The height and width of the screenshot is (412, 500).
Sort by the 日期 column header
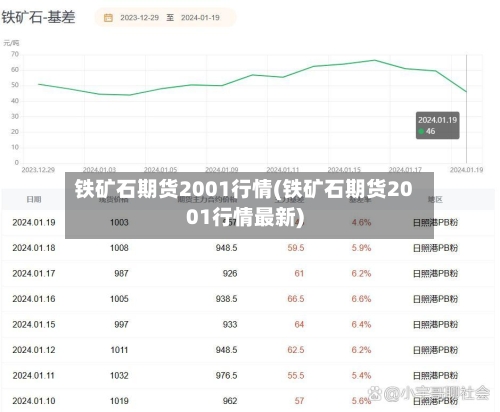(x=34, y=200)
